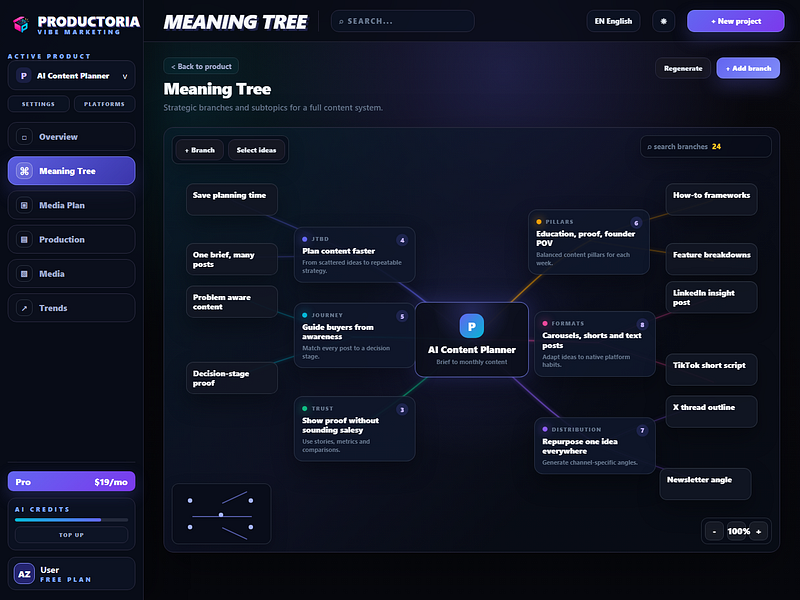Navigate to Media section
This screenshot has width=800, height=600.
point(71,273)
